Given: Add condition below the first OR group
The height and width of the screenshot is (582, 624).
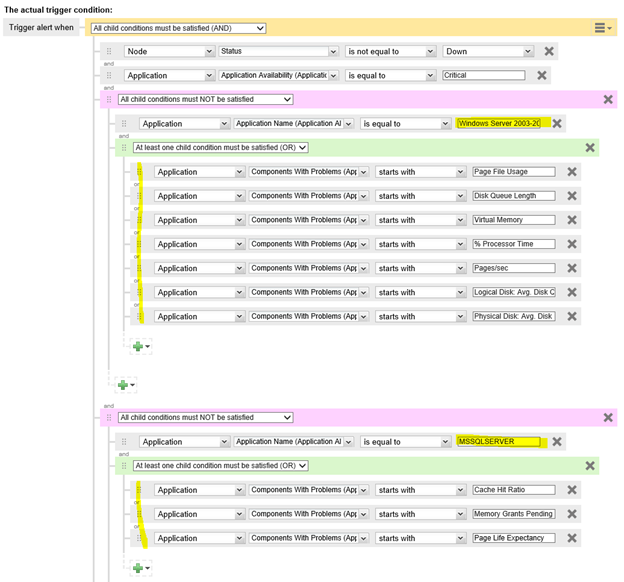Looking at the screenshot, I should coord(126,385).
